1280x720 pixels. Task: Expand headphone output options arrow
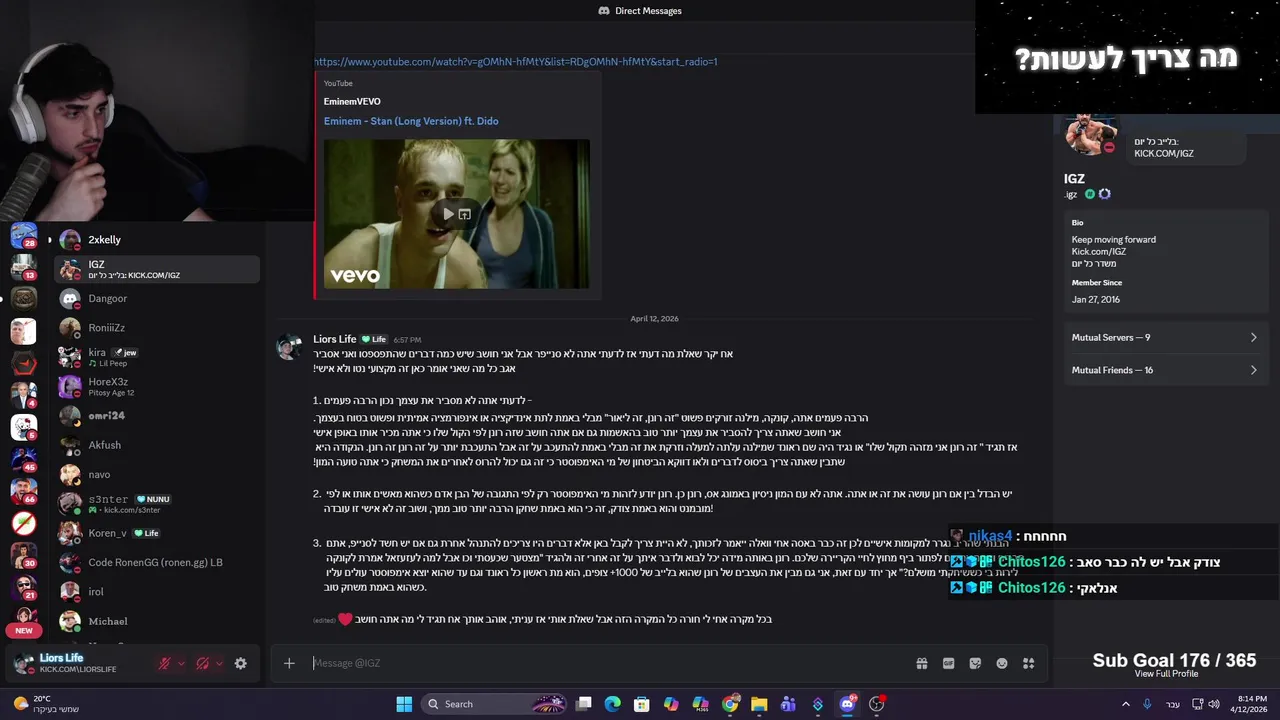click(219, 663)
